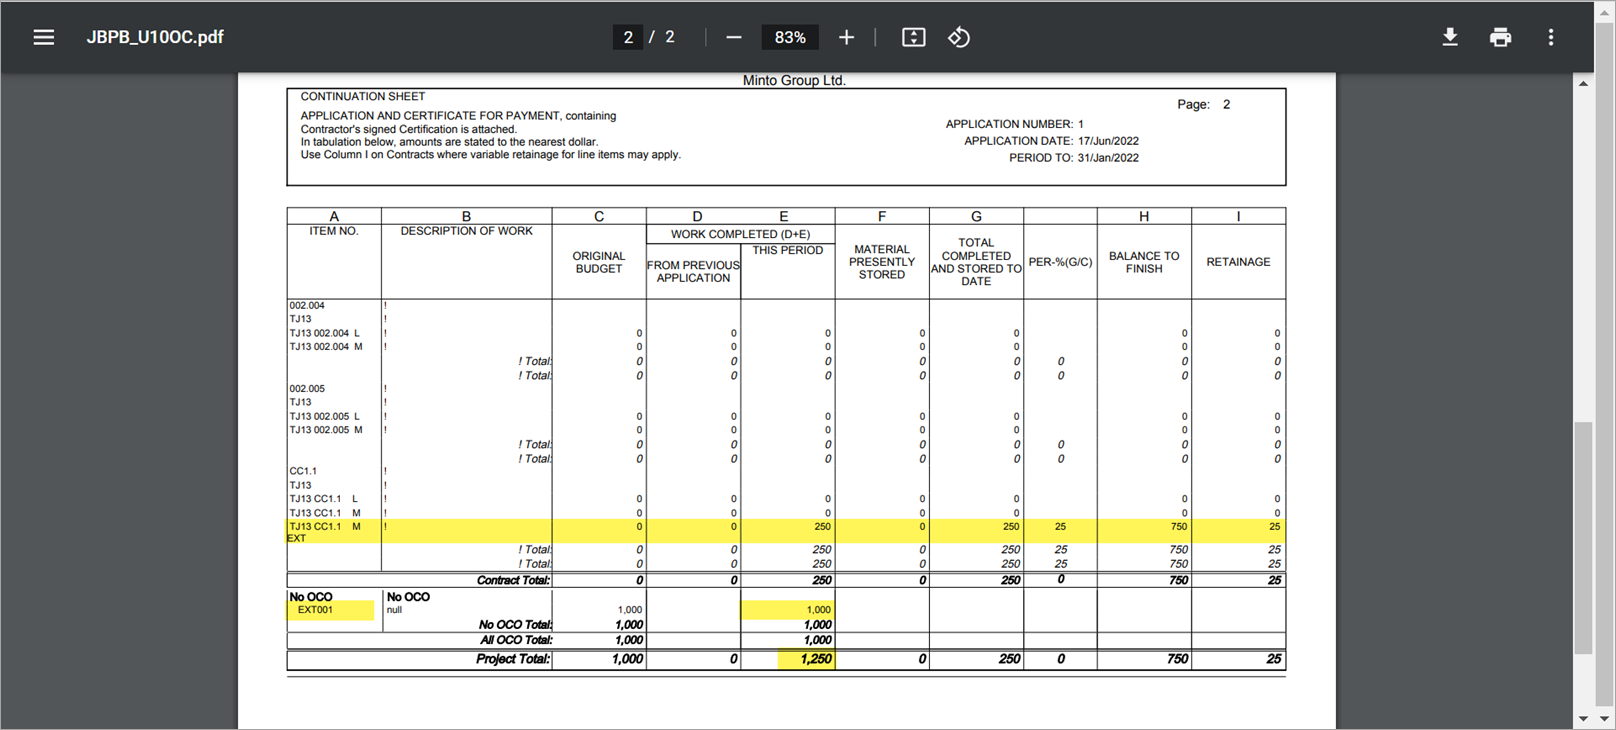
Task: Click the APPLICATION NUMBER: 1 text
Action: [1014, 124]
